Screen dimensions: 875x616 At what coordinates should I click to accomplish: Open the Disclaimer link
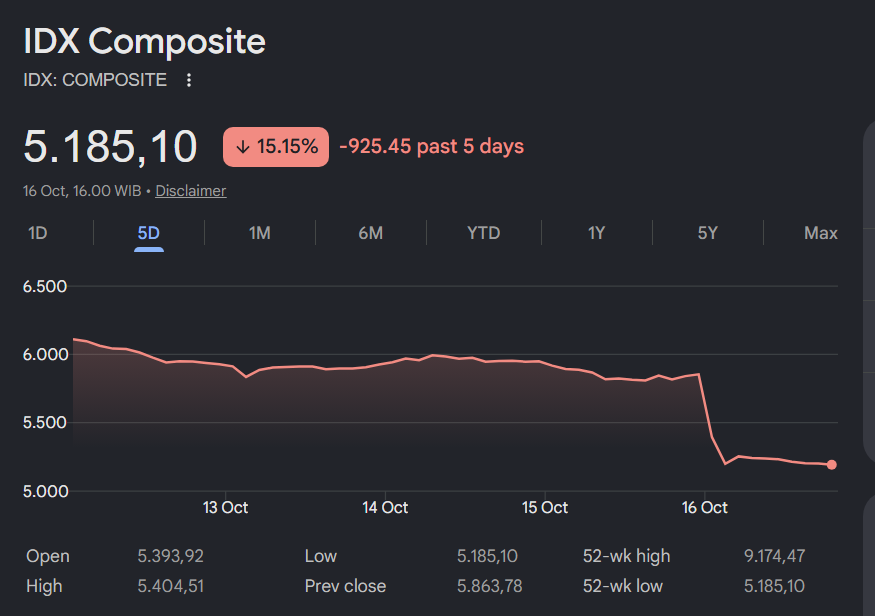click(191, 191)
